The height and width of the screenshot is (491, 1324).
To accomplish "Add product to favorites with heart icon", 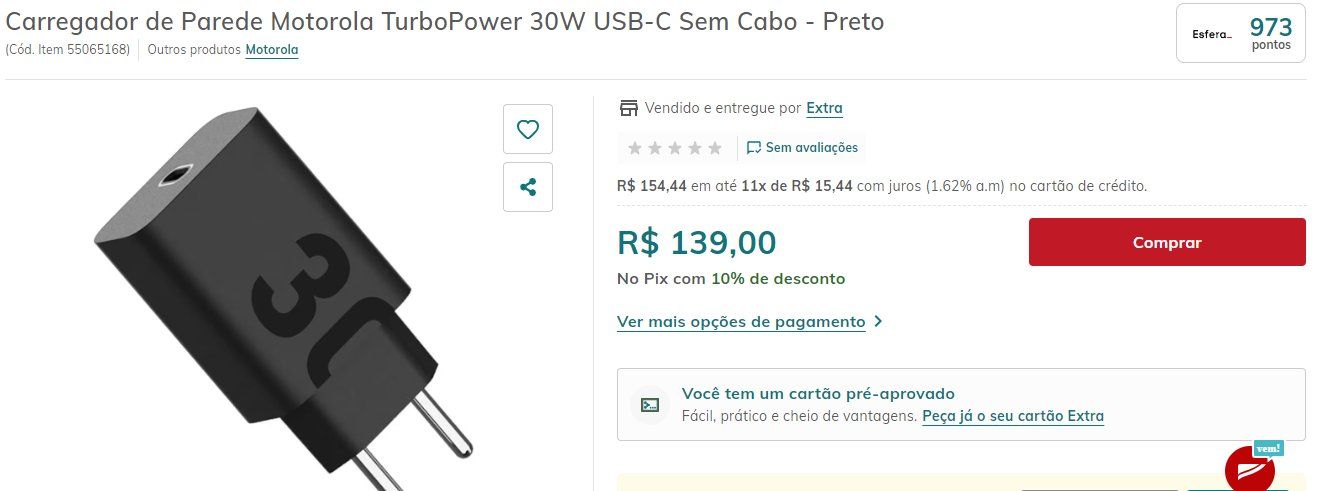I will click(528, 129).
